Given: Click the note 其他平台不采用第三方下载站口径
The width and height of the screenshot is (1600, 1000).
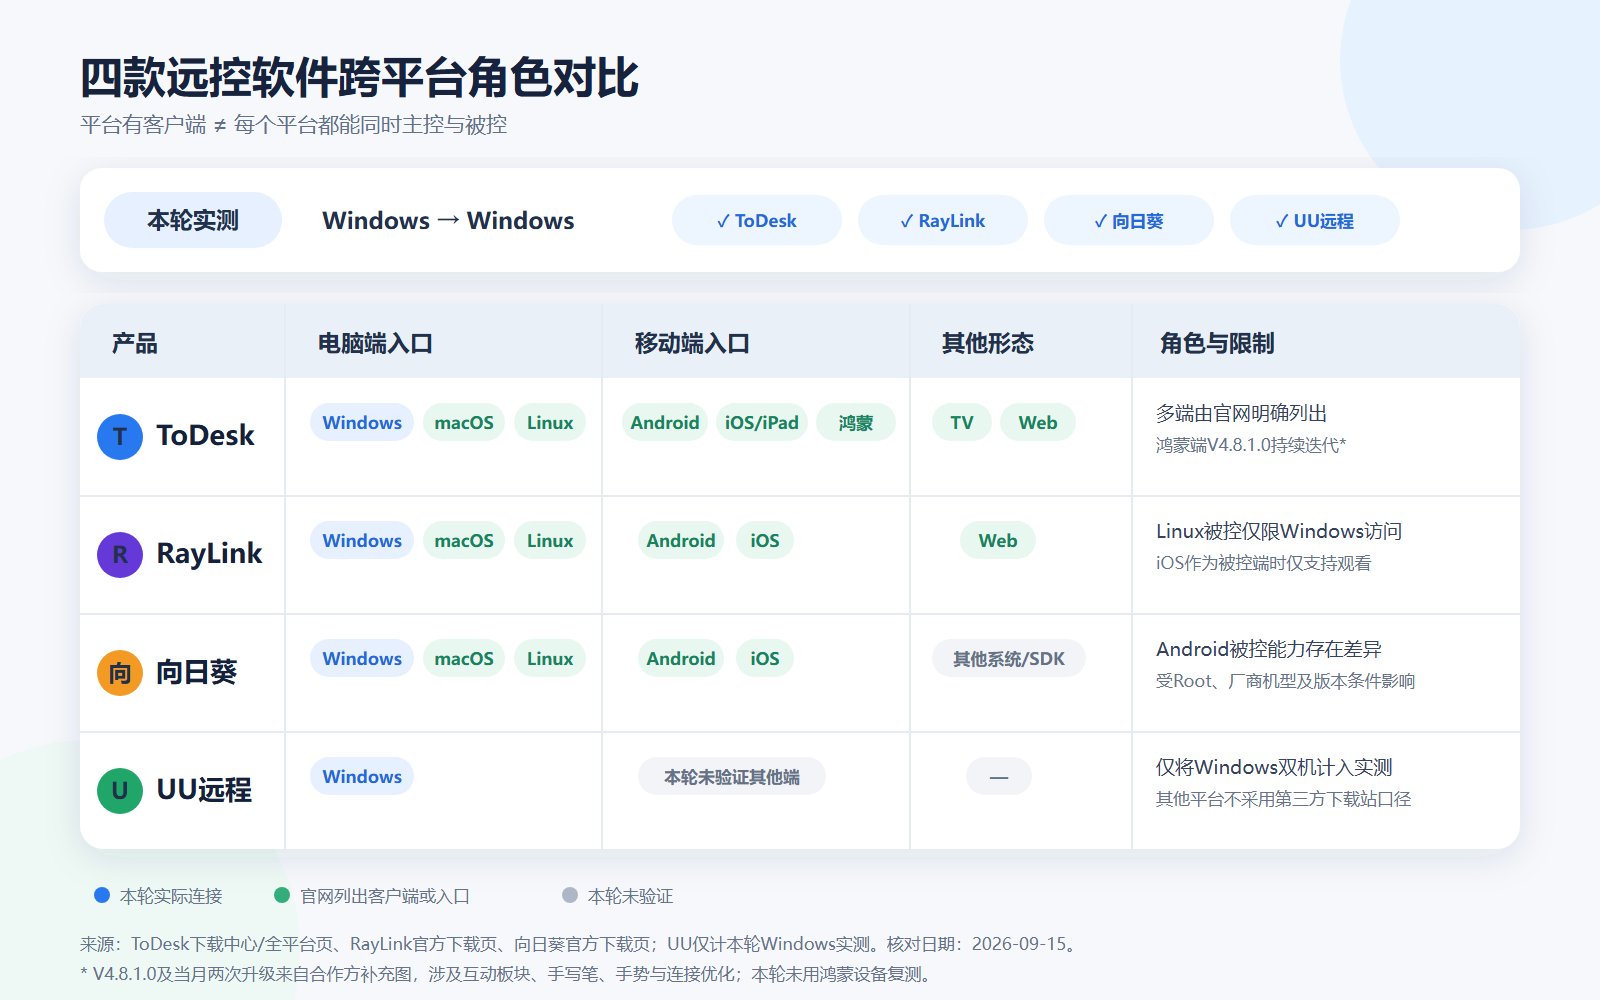Looking at the screenshot, I should [1284, 799].
